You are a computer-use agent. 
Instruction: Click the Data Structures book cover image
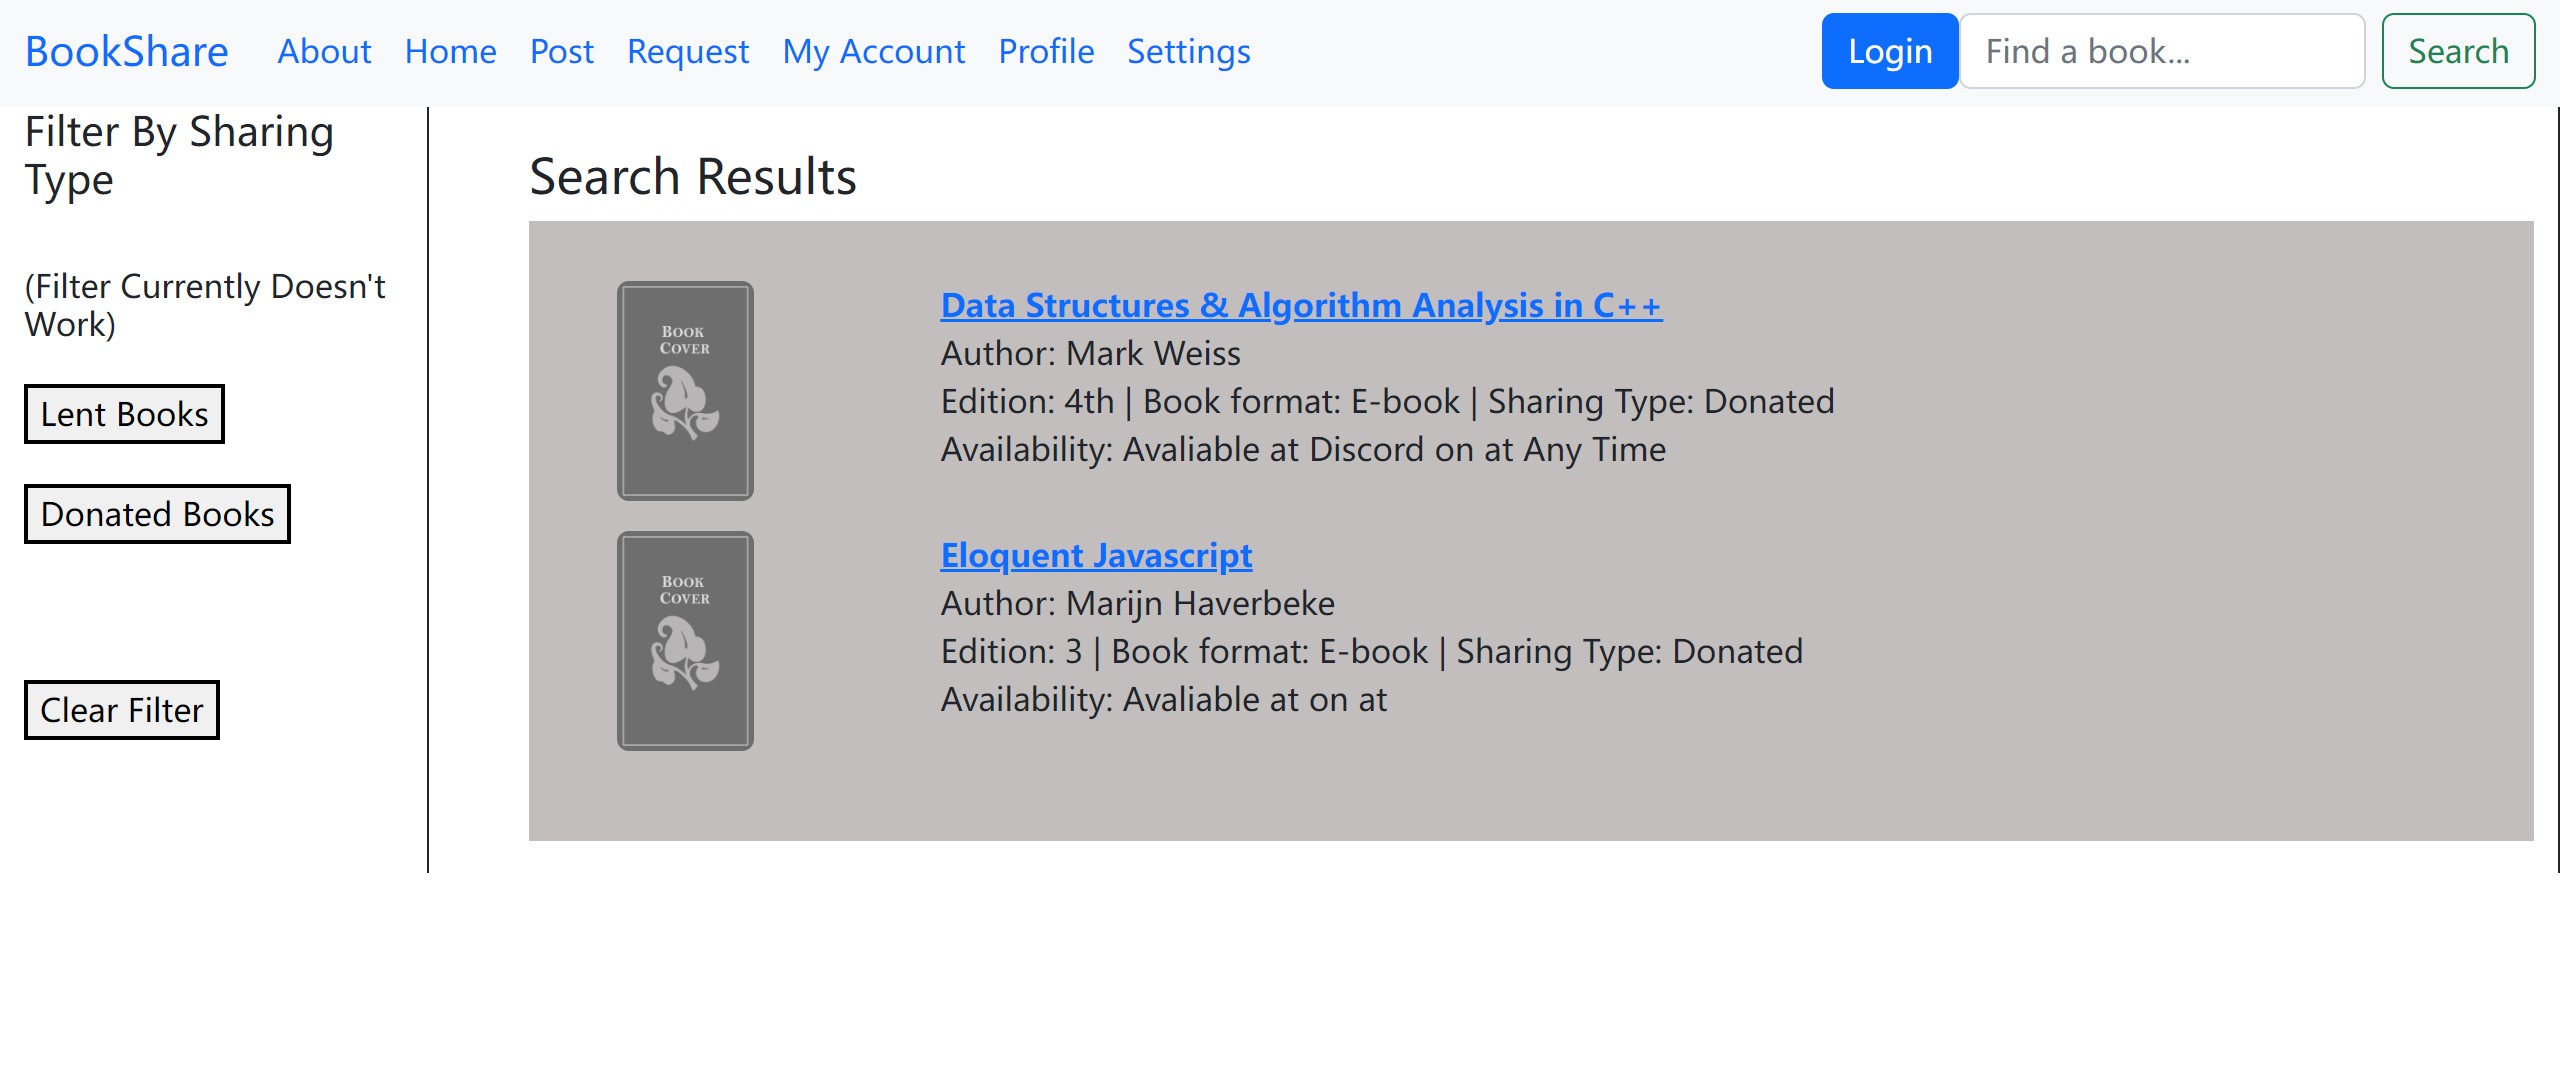685,391
